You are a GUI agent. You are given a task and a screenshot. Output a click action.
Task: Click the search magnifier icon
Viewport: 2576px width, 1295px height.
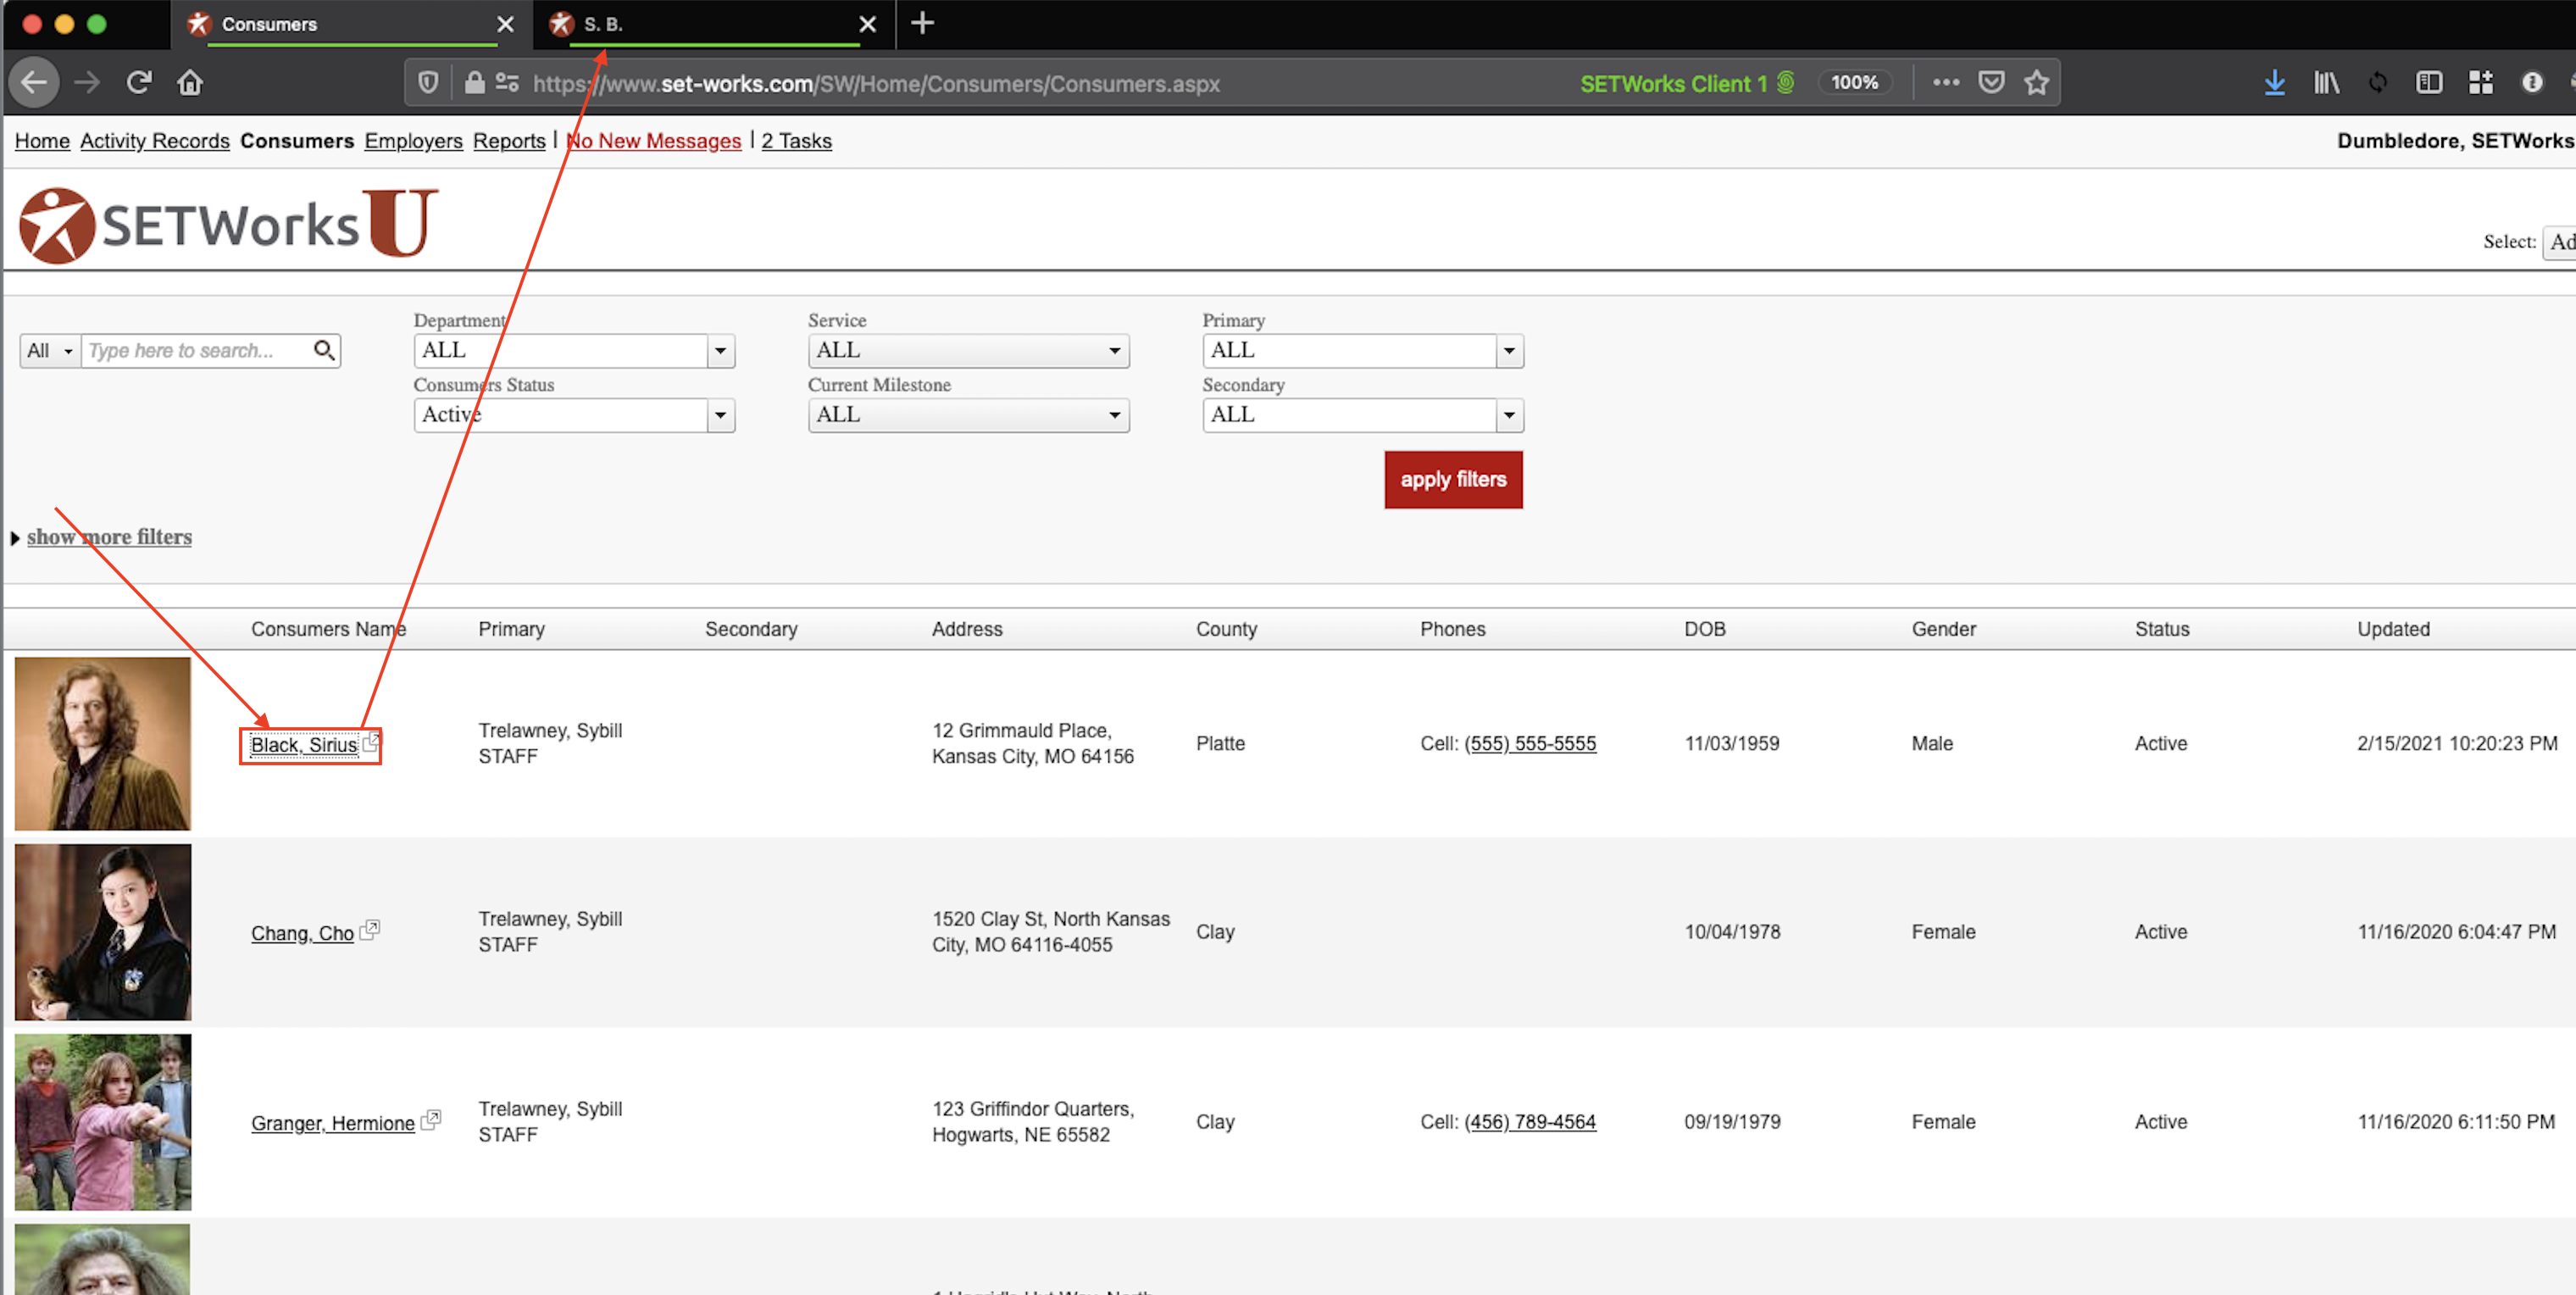click(323, 350)
